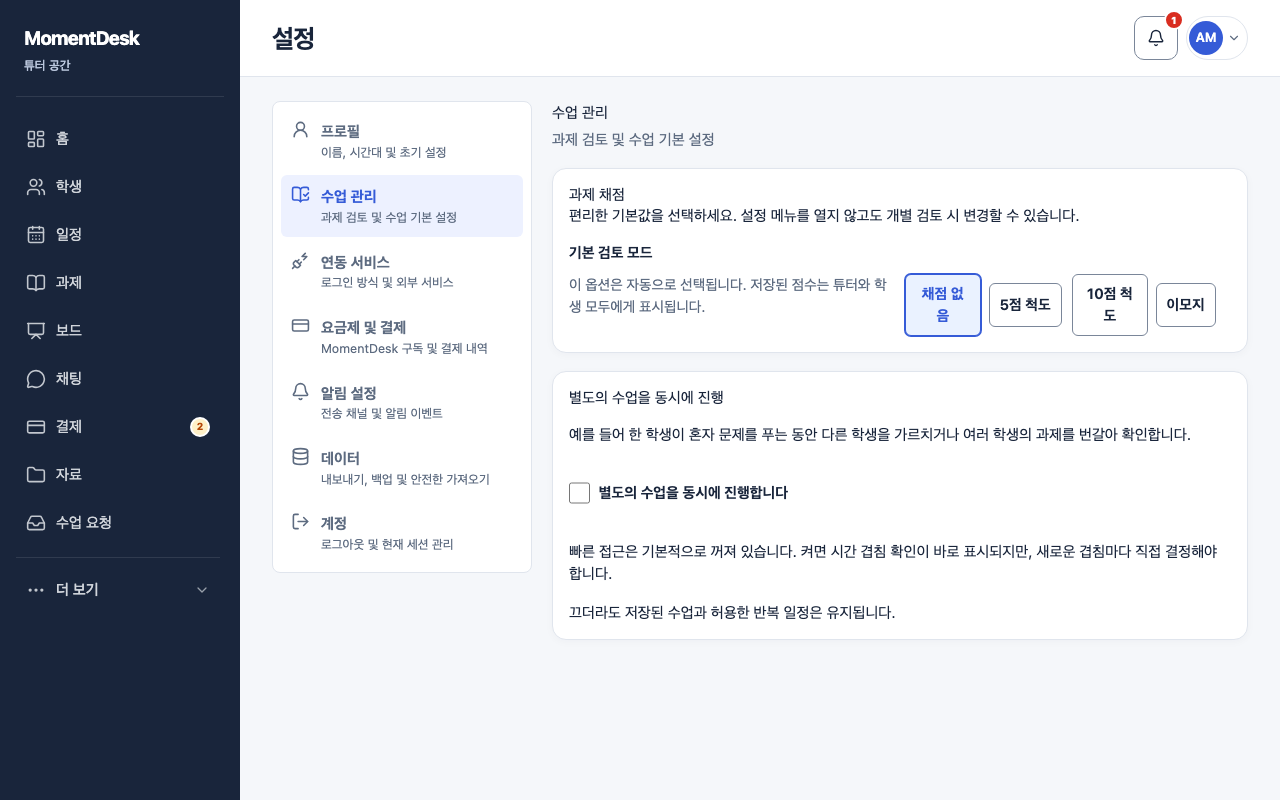1280x800 pixels.
Task: Click the calendar icon next to 일정
Action: [36, 235]
